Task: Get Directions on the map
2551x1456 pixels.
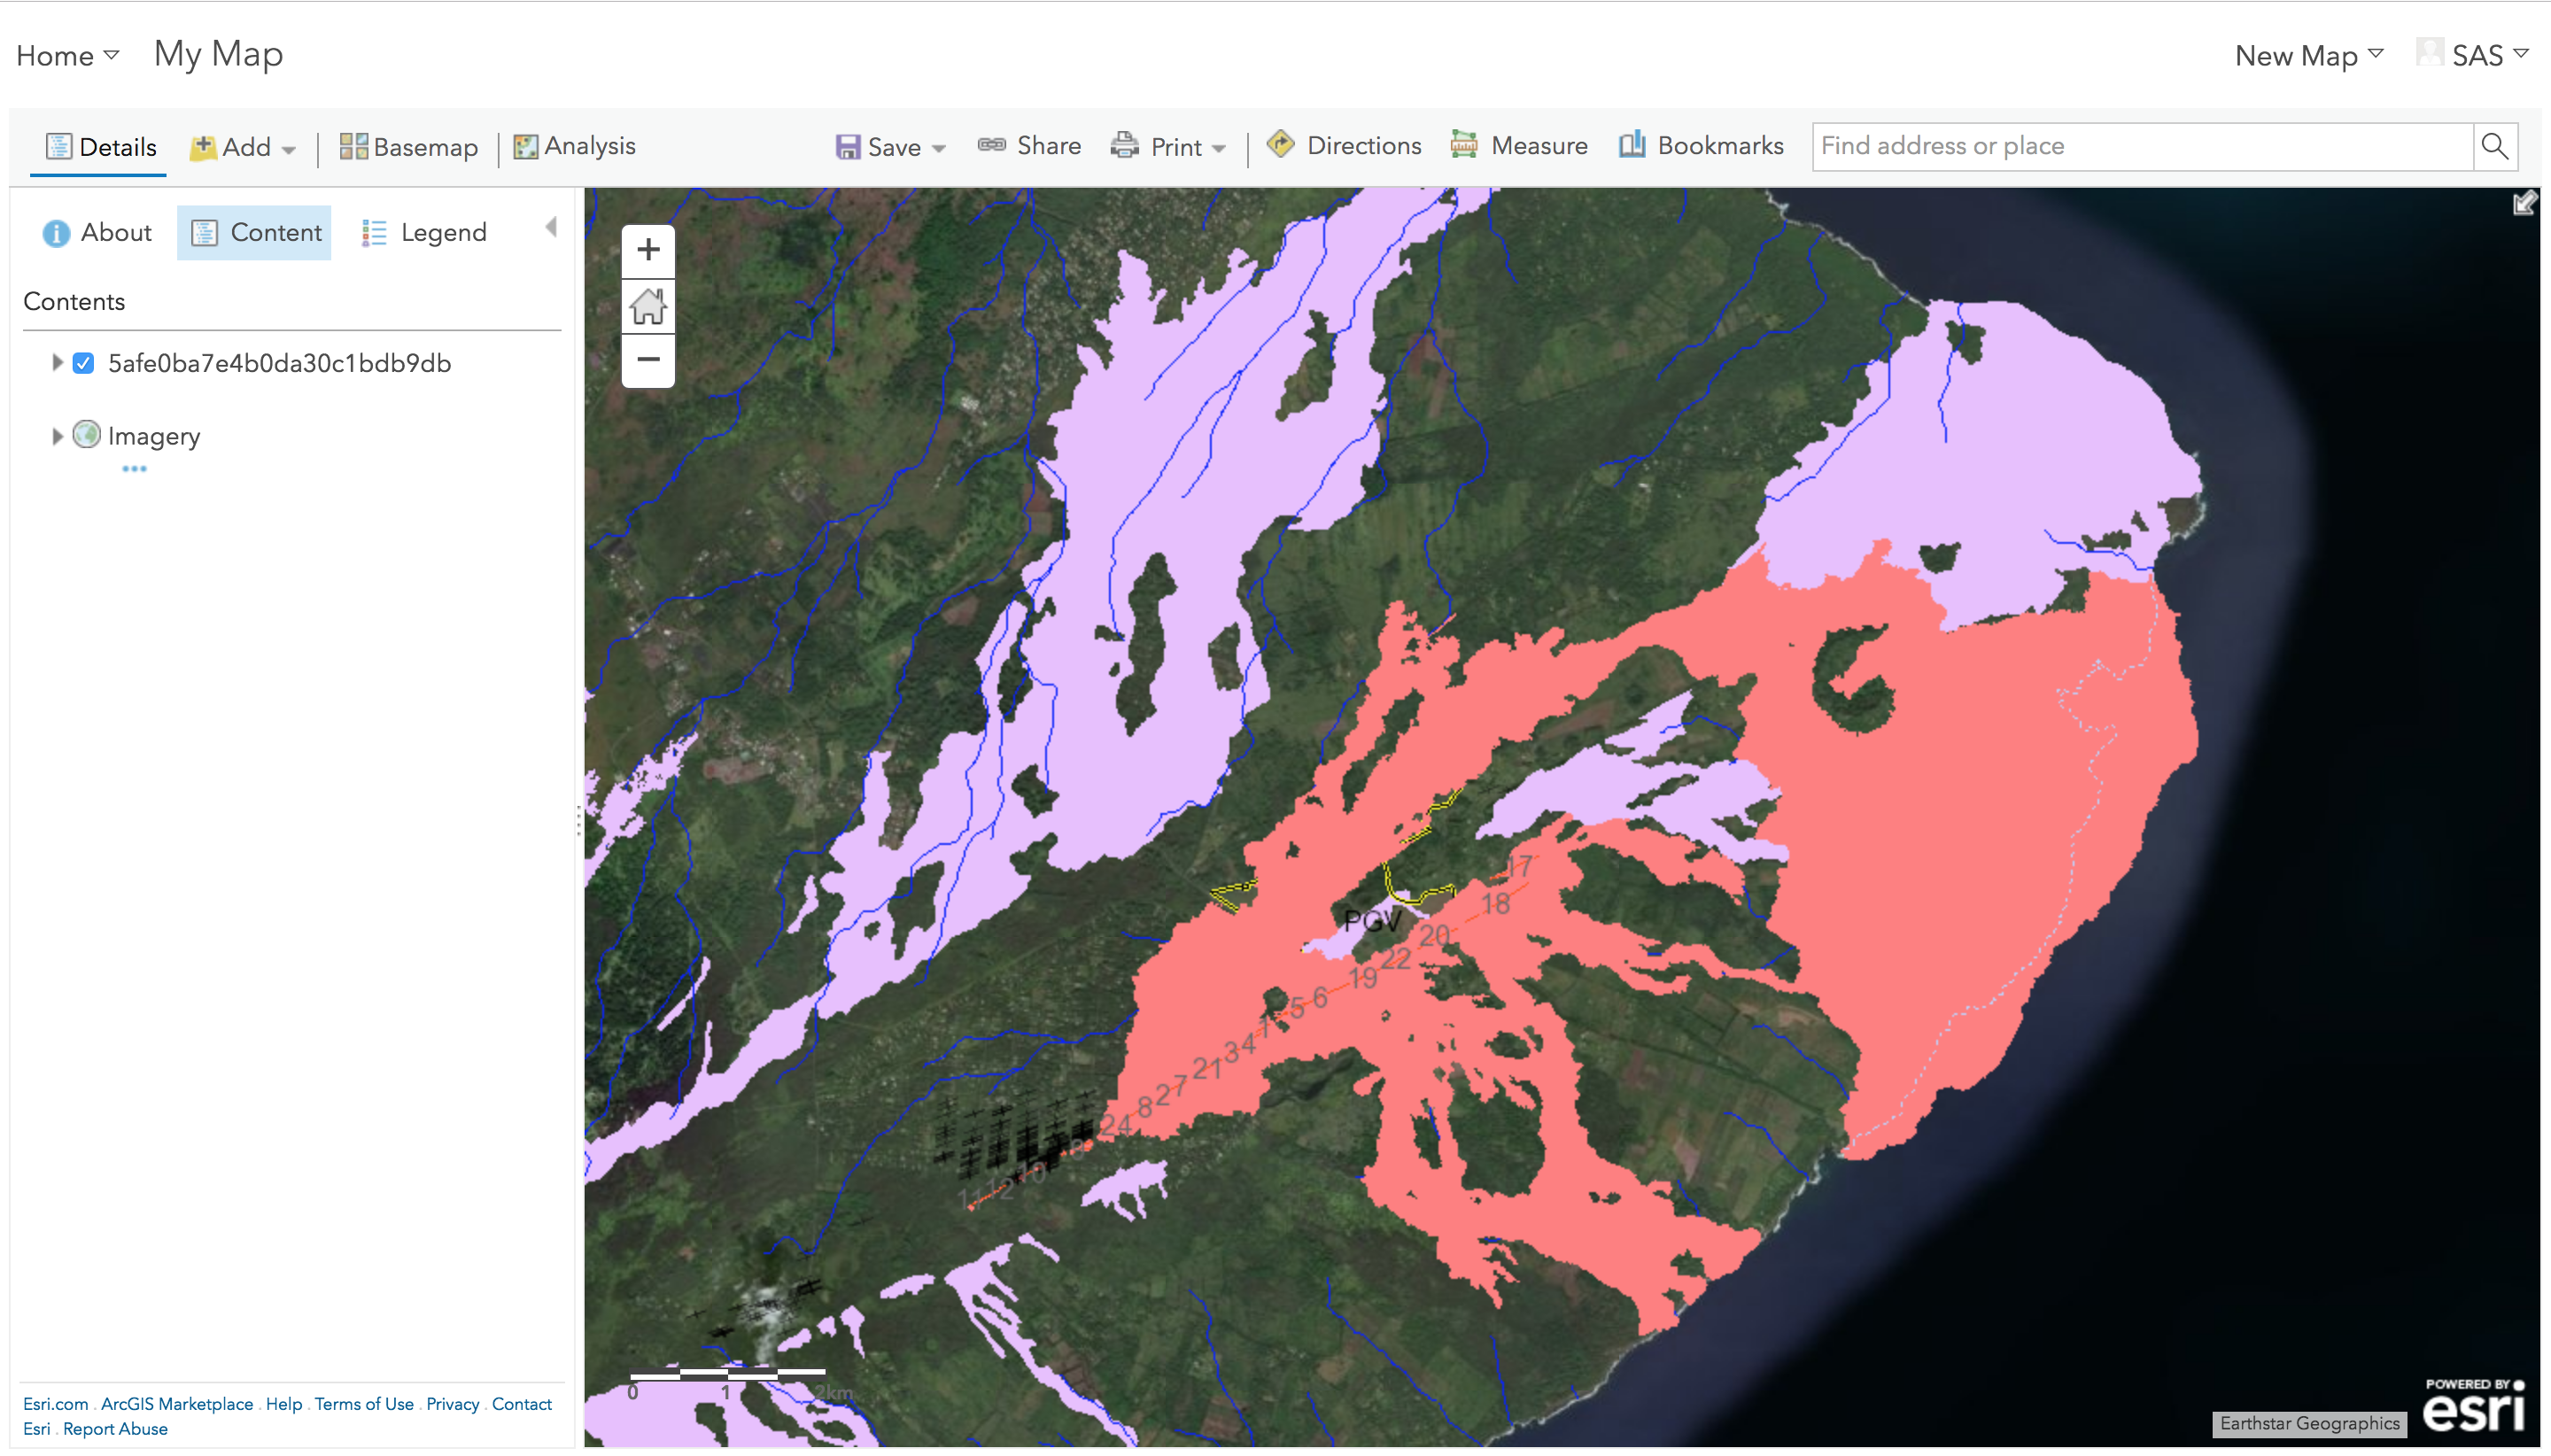Action: 1343,146
